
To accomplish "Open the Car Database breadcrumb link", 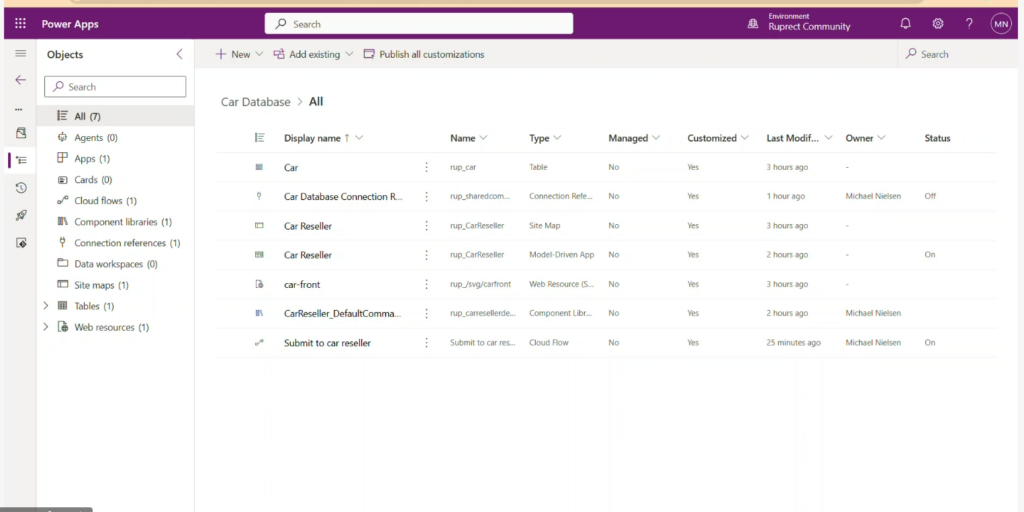I will (255, 102).
